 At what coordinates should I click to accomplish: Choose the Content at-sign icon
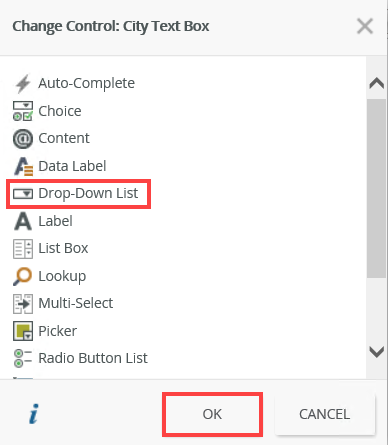tap(23, 139)
